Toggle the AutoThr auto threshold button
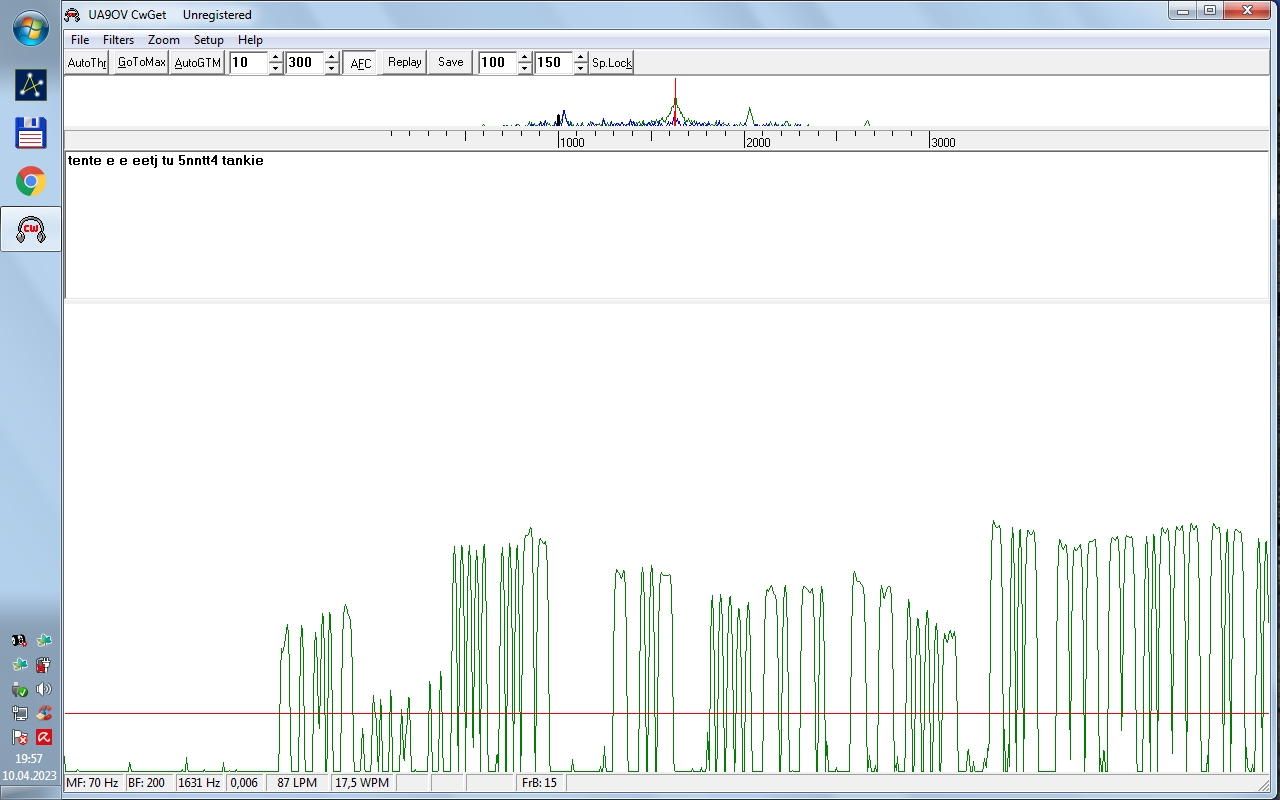1280x800 pixels. point(87,63)
